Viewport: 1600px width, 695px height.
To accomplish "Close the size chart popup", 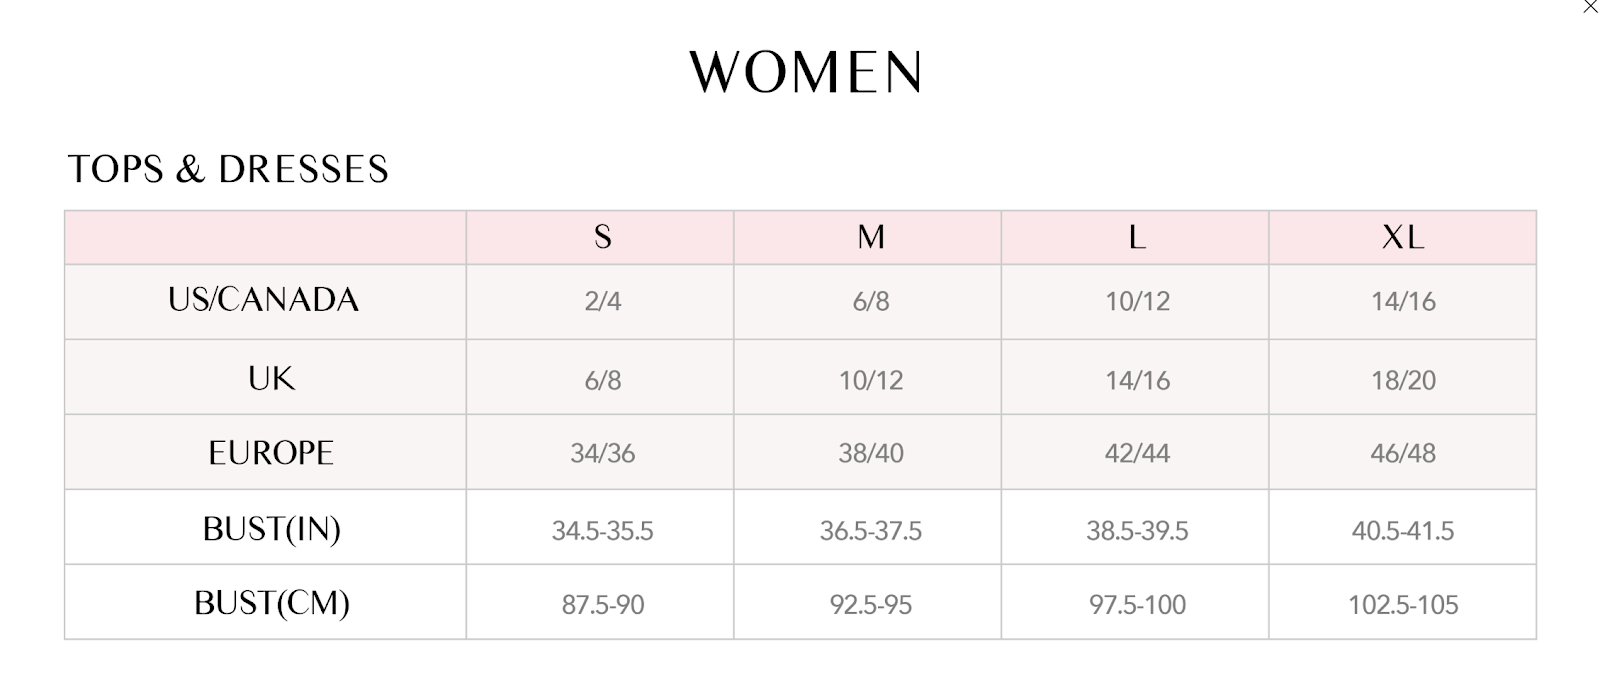I will pos(1590,6).
